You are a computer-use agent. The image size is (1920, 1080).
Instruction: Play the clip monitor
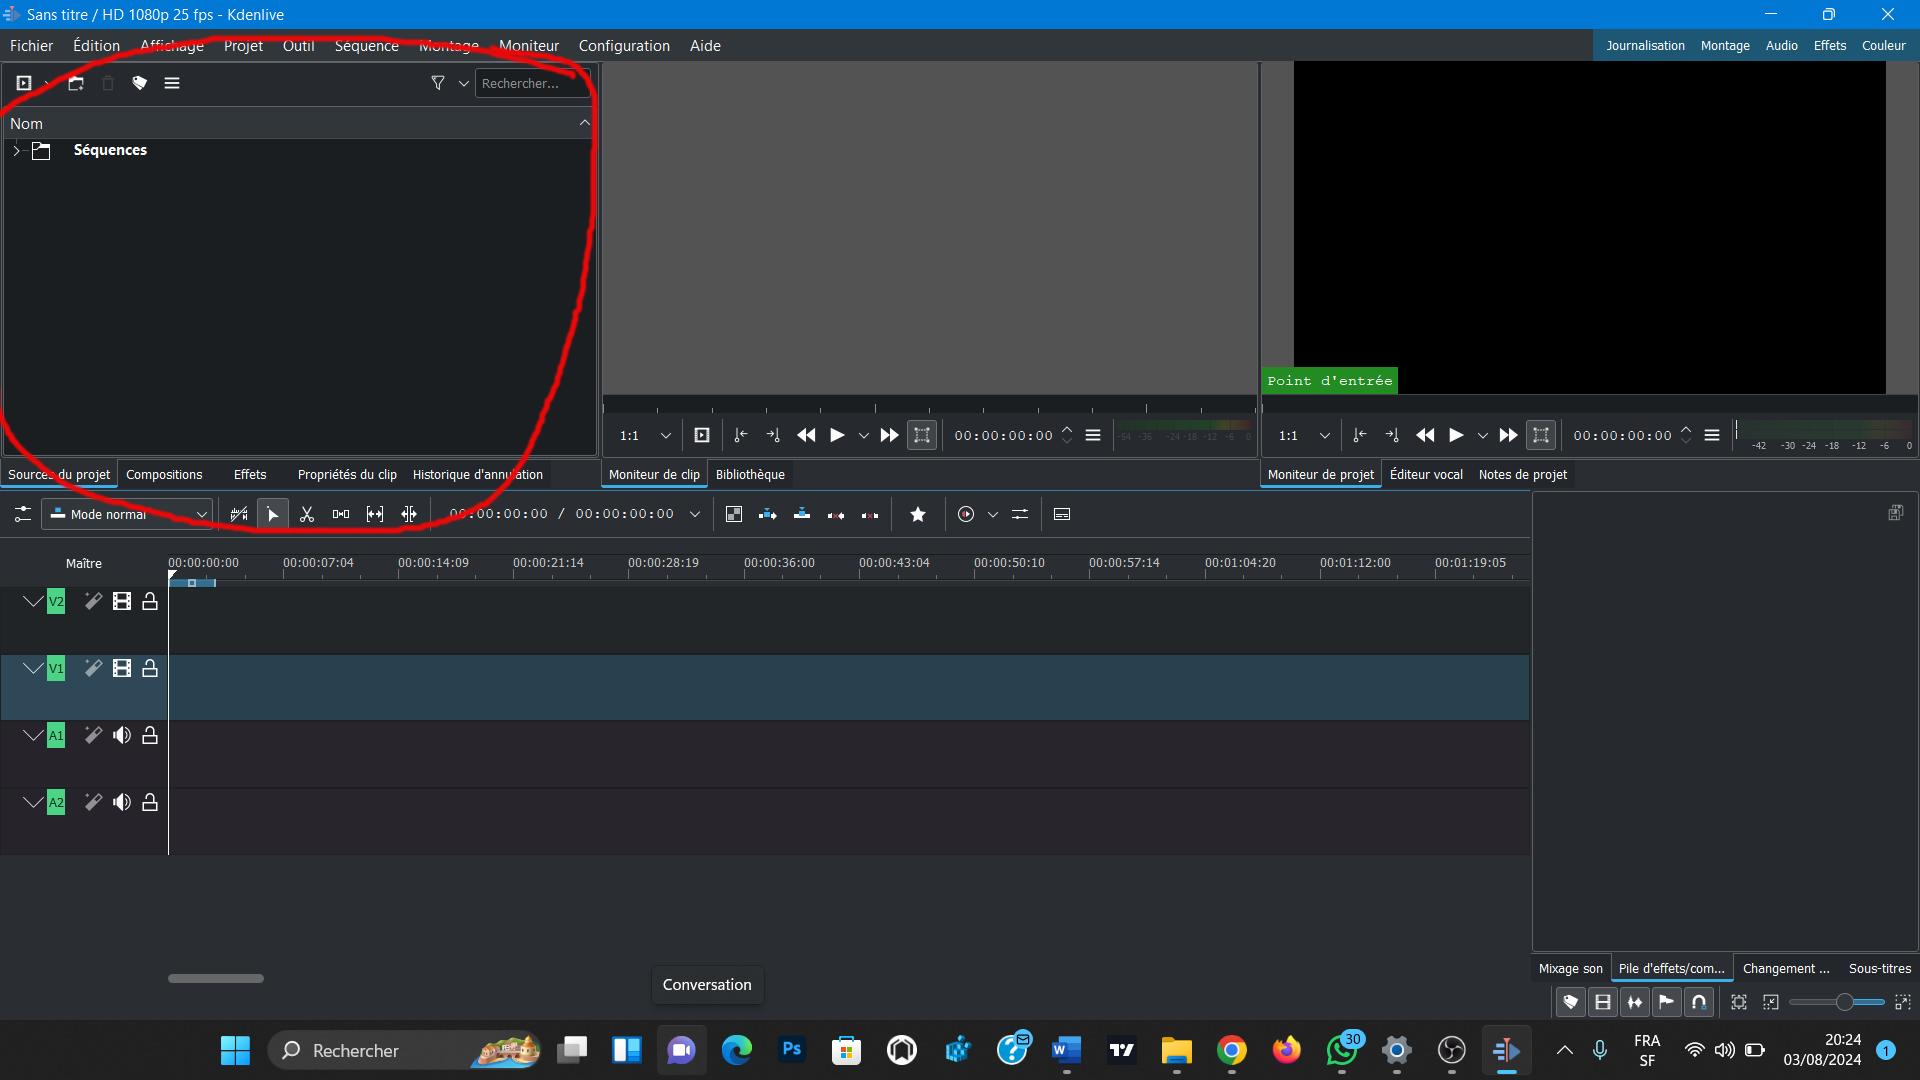point(837,435)
